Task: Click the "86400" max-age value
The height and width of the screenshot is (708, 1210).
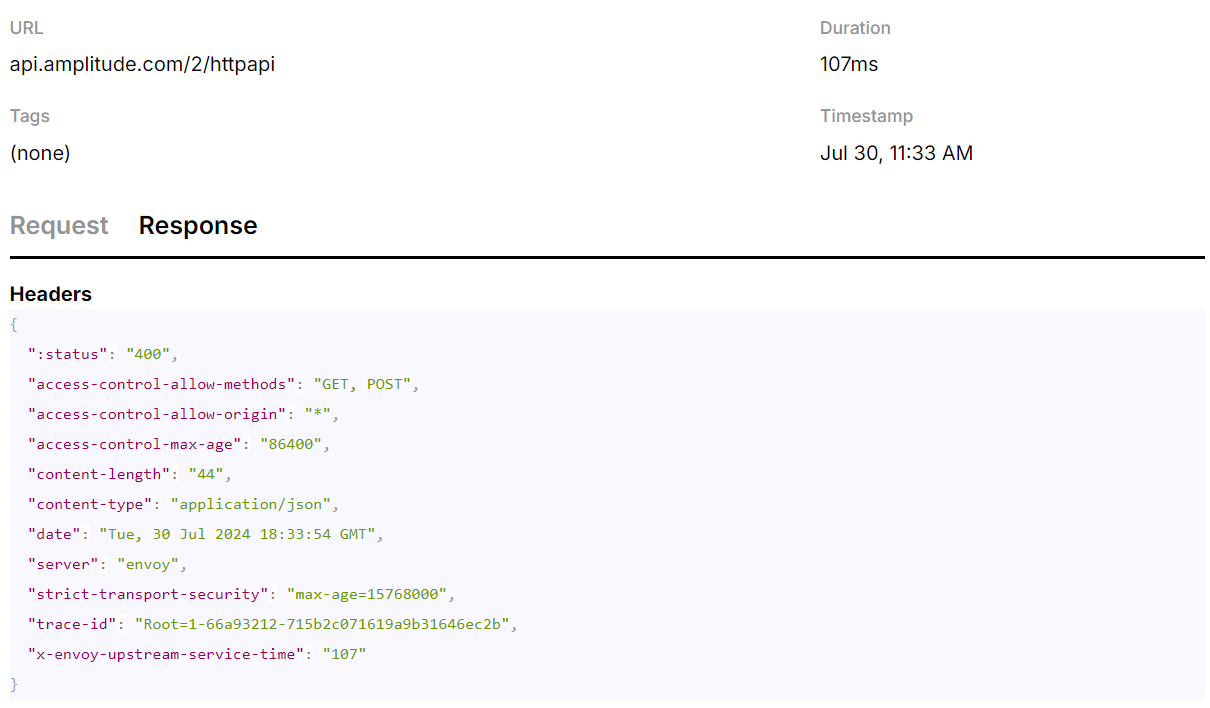Action: pos(291,444)
